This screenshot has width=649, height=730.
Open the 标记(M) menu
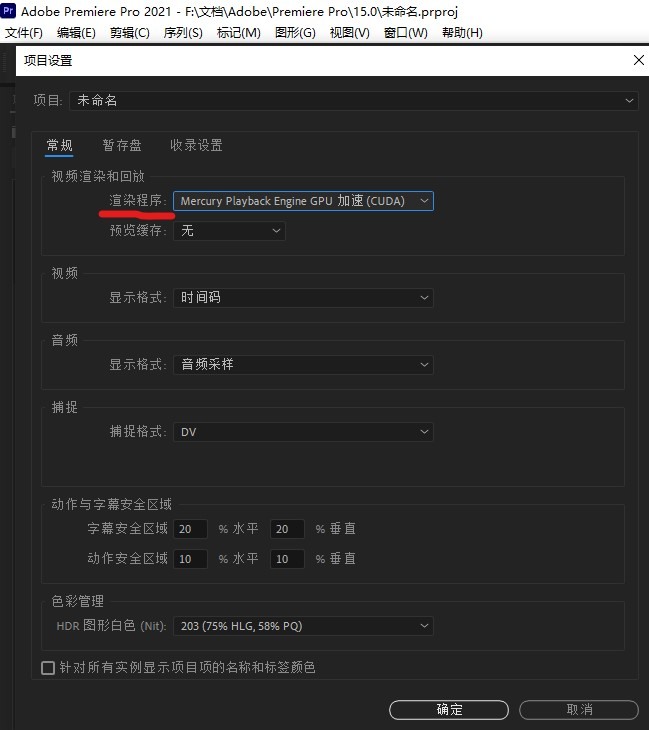[x=239, y=33]
